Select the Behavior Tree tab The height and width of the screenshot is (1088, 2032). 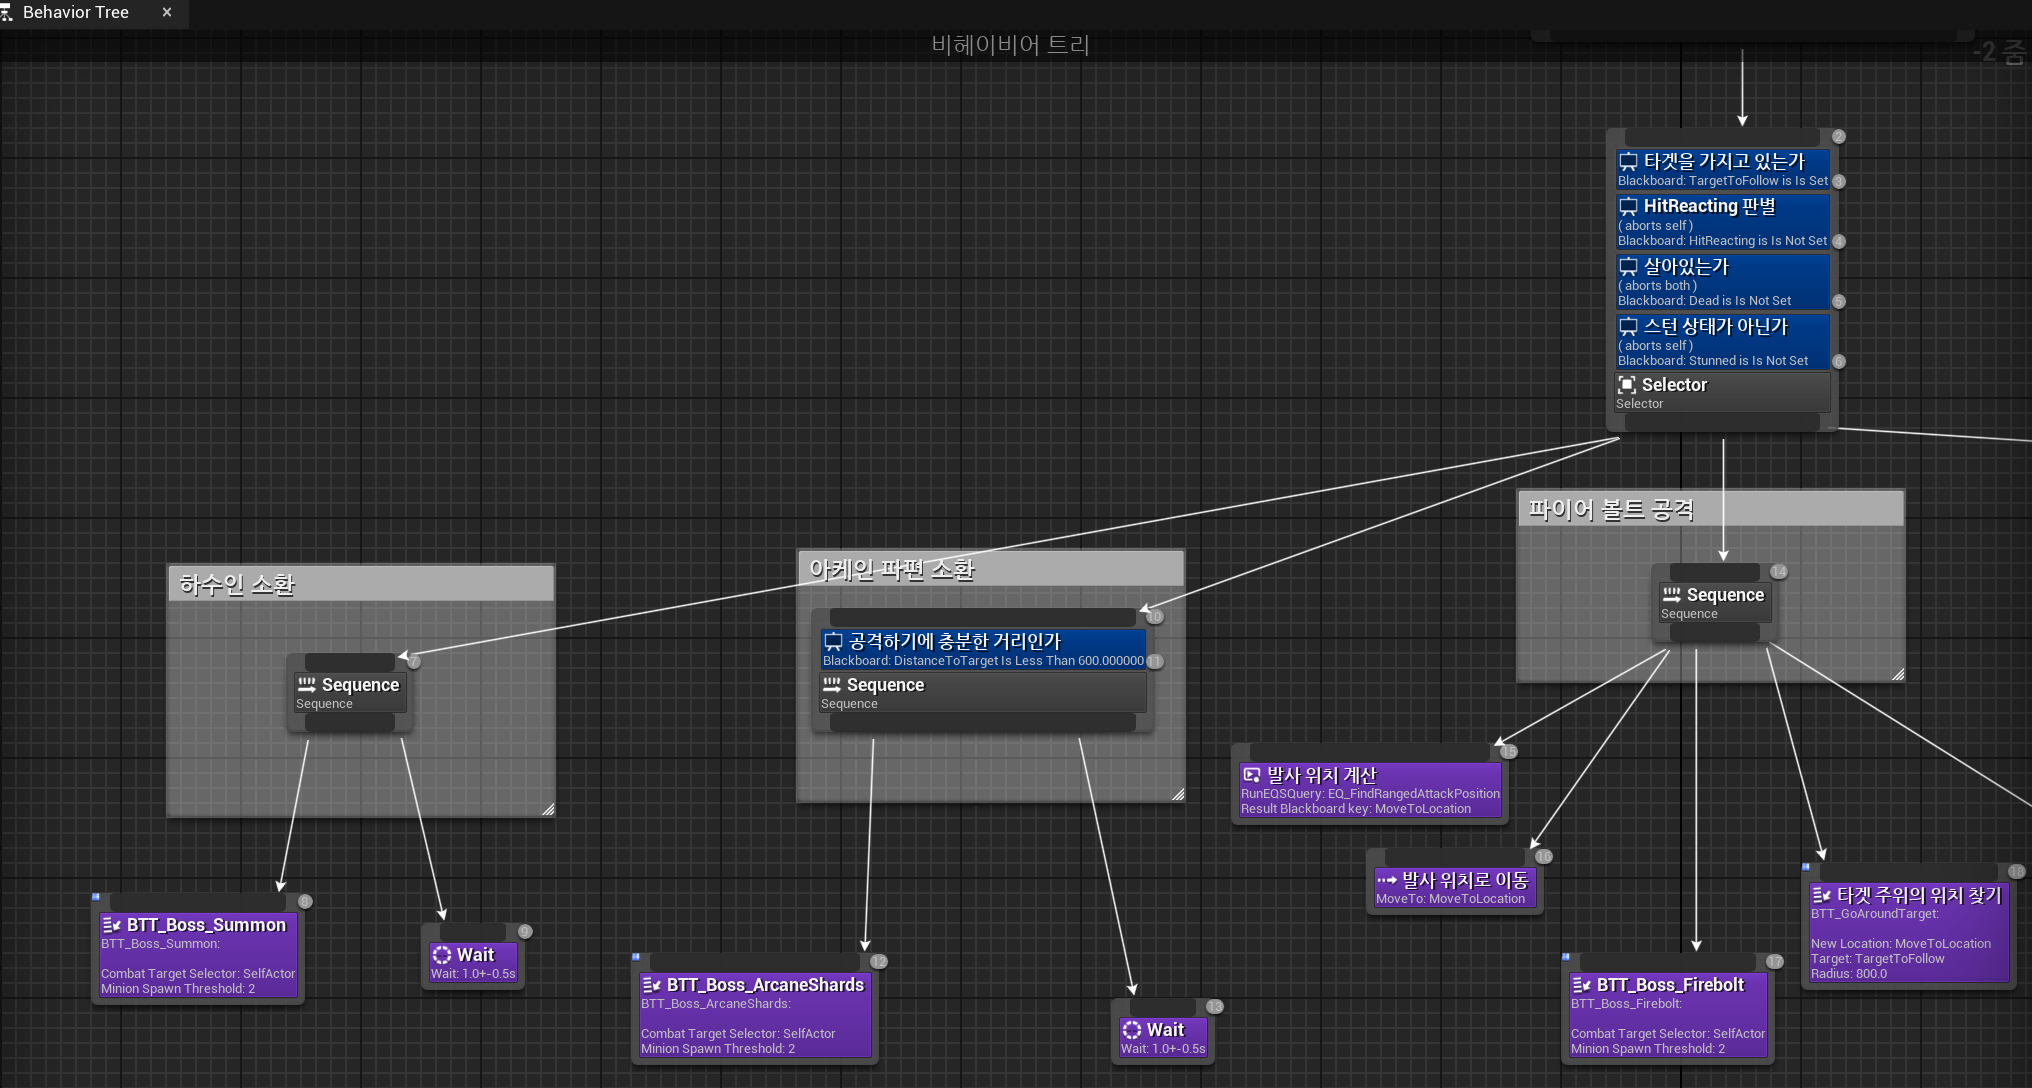pos(75,13)
